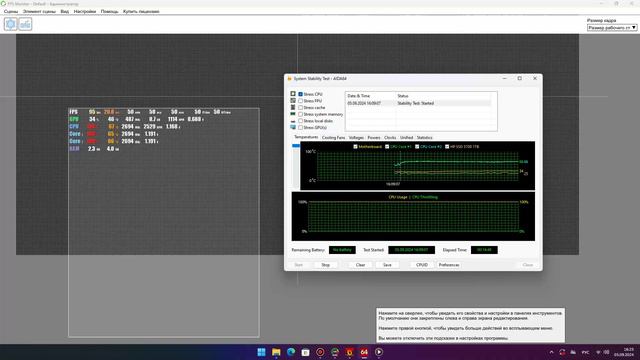This screenshot has height=360, width=640.
Task: Select the FPS row in the overlay
Action: tap(150, 112)
